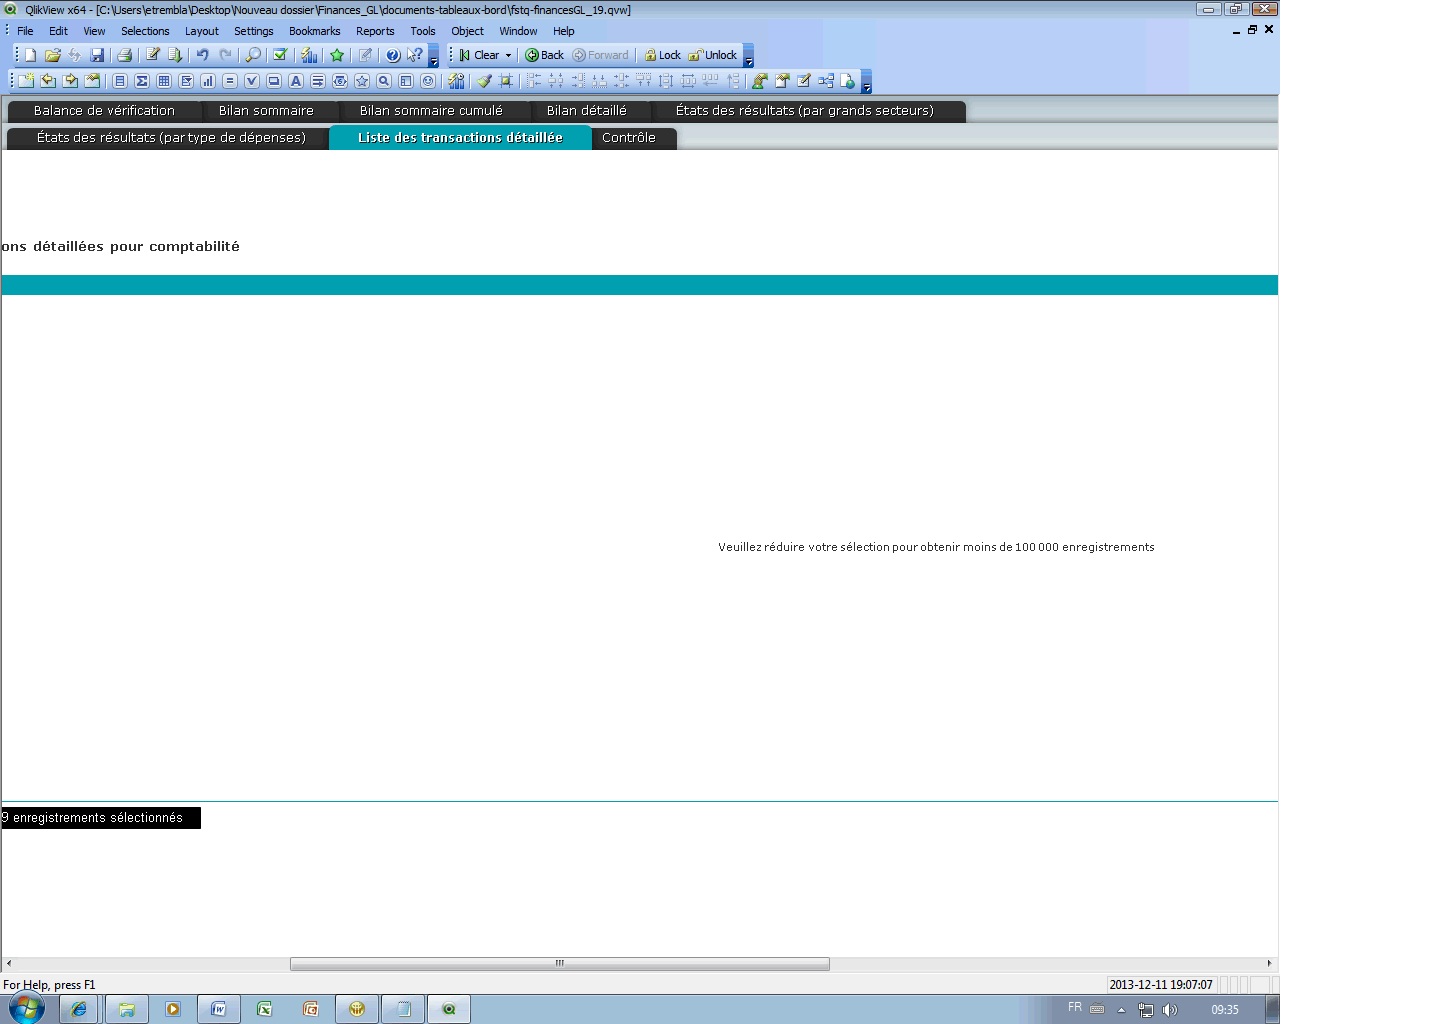The height and width of the screenshot is (1024, 1440).
Task: Create a new Chart object
Action: (208, 81)
